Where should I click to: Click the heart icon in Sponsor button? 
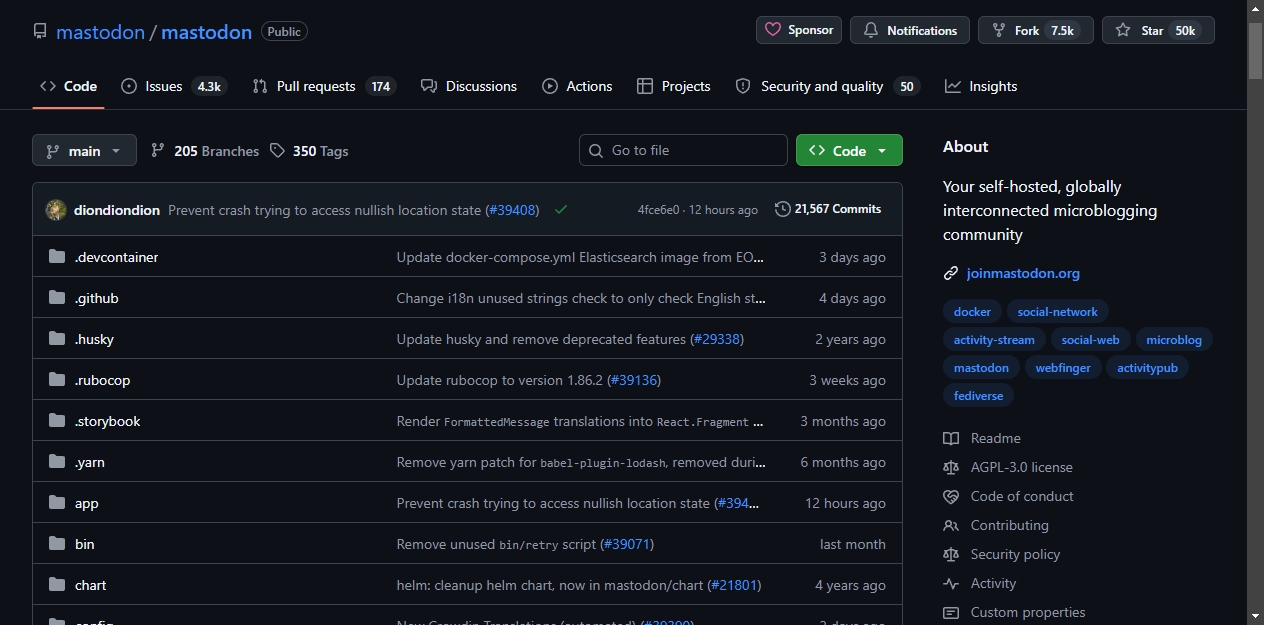pyautogui.click(x=773, y=30)
